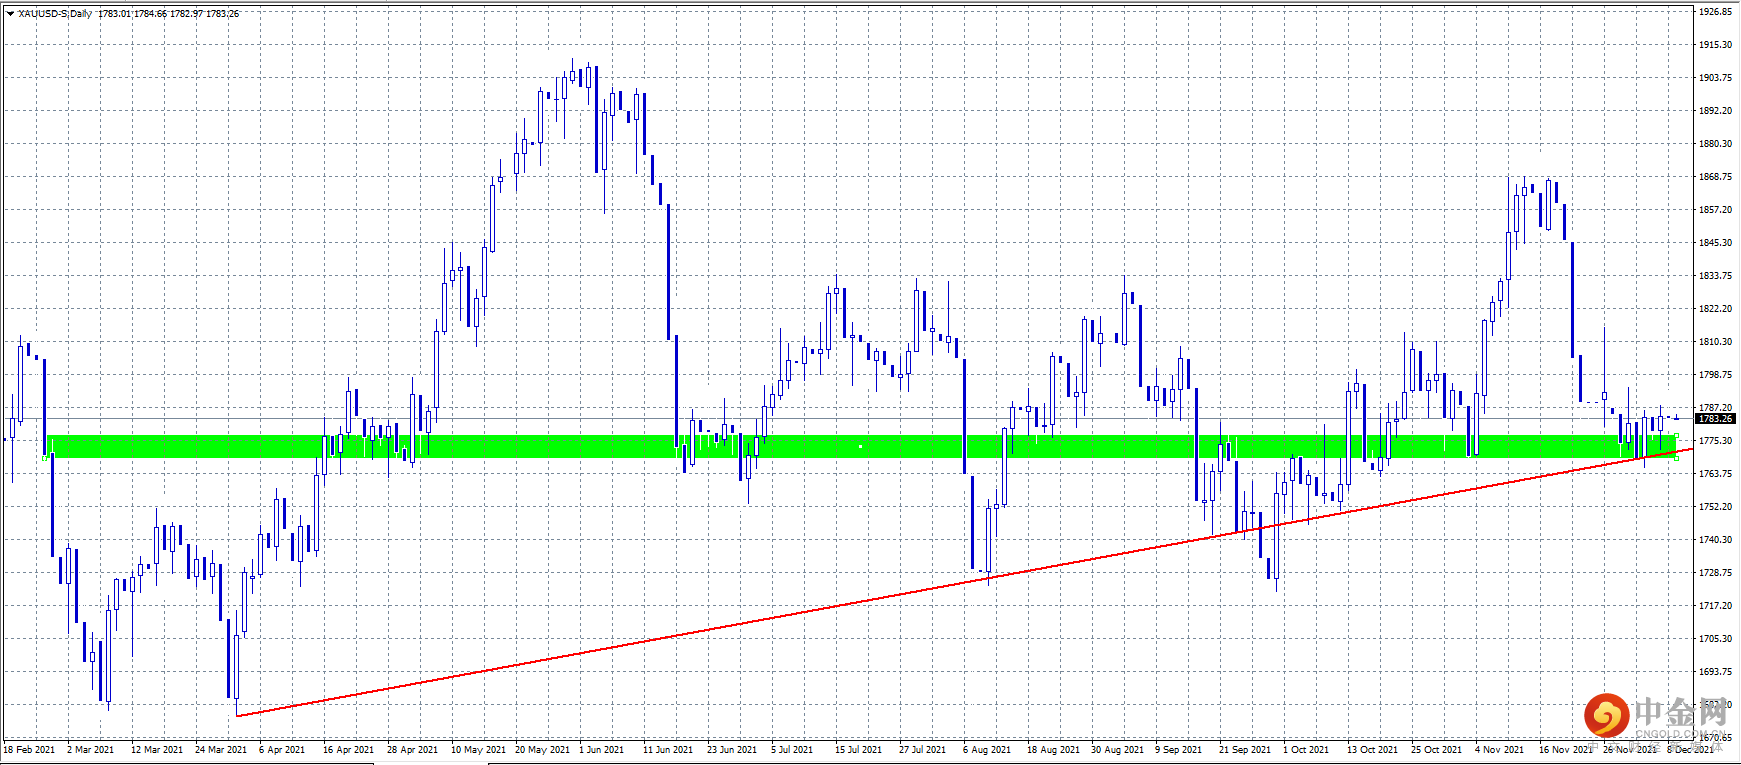Select the 21 Sep 2021 date label

[x=1244, y=749]
